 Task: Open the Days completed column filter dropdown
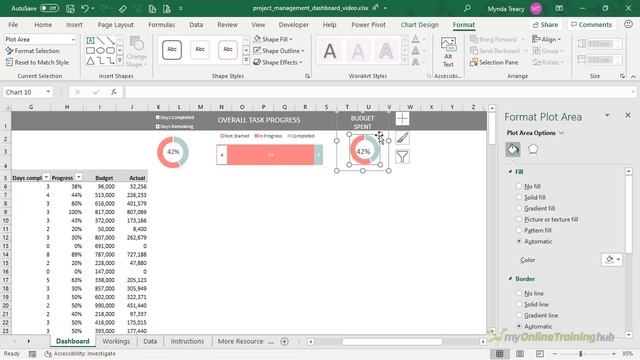tap(46, 177)
